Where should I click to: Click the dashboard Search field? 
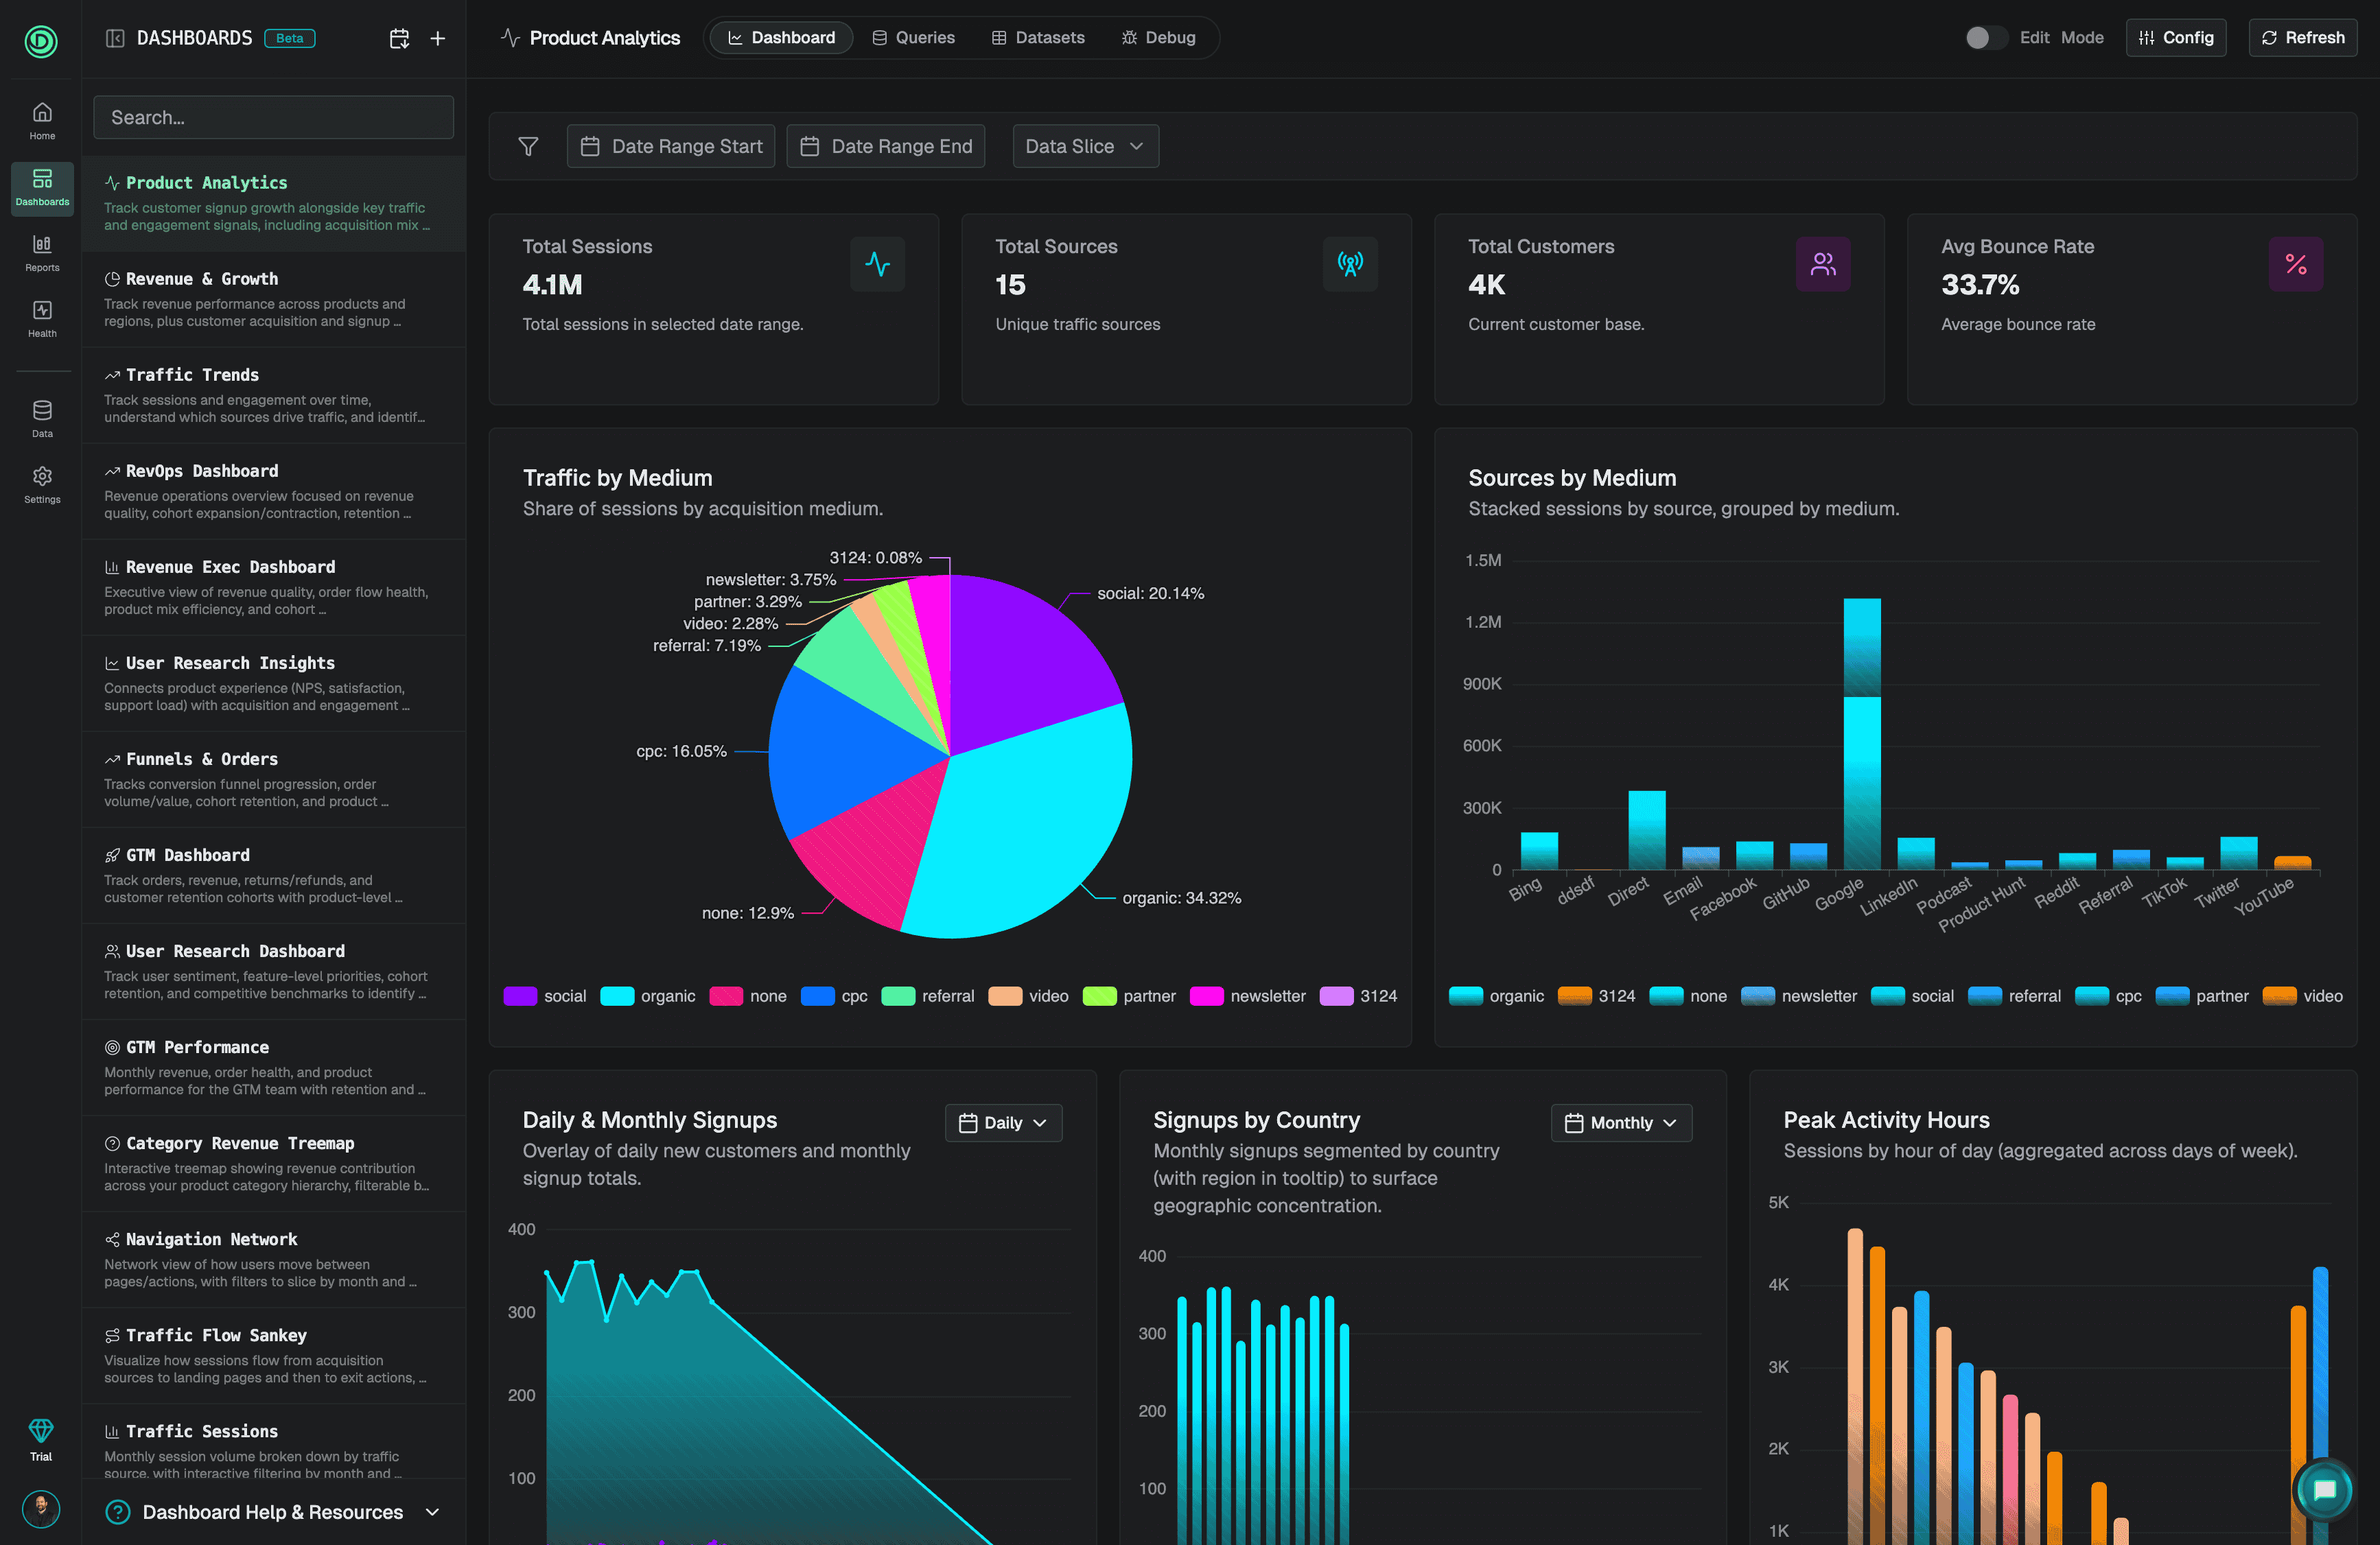click(273, 117)
